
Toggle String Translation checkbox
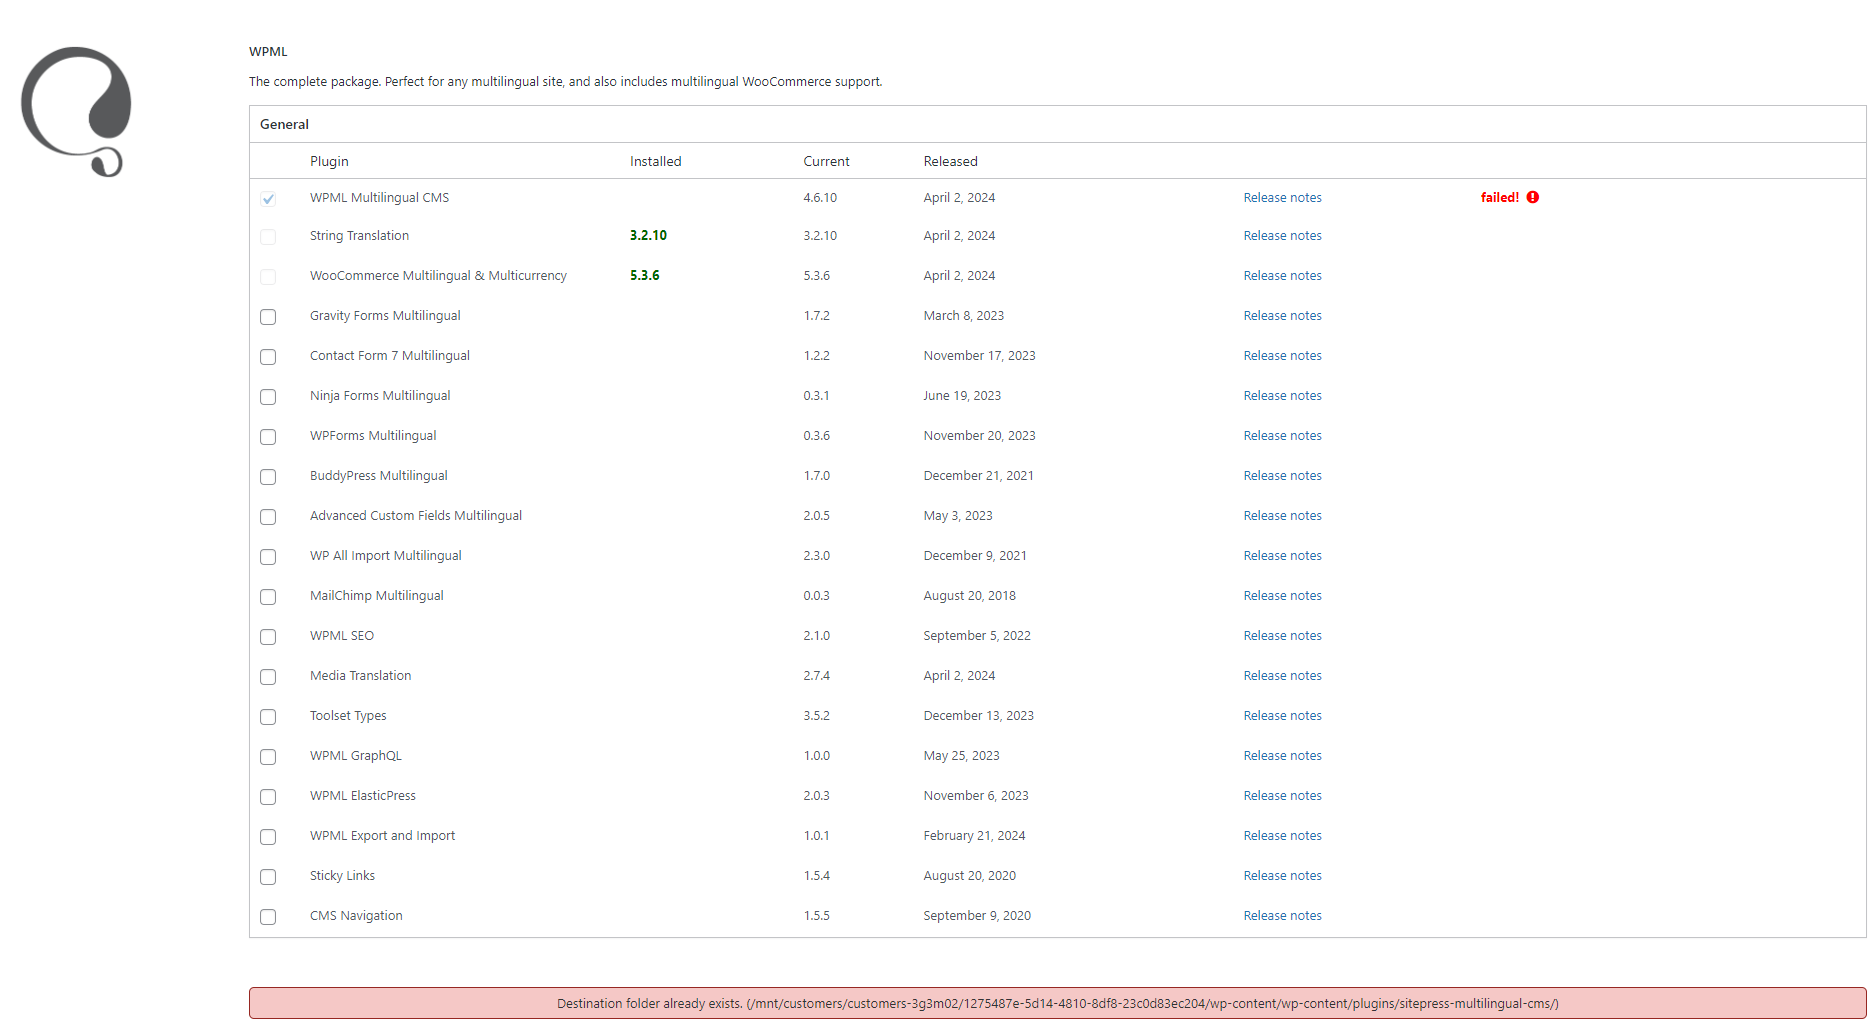[x=268, y=237]
